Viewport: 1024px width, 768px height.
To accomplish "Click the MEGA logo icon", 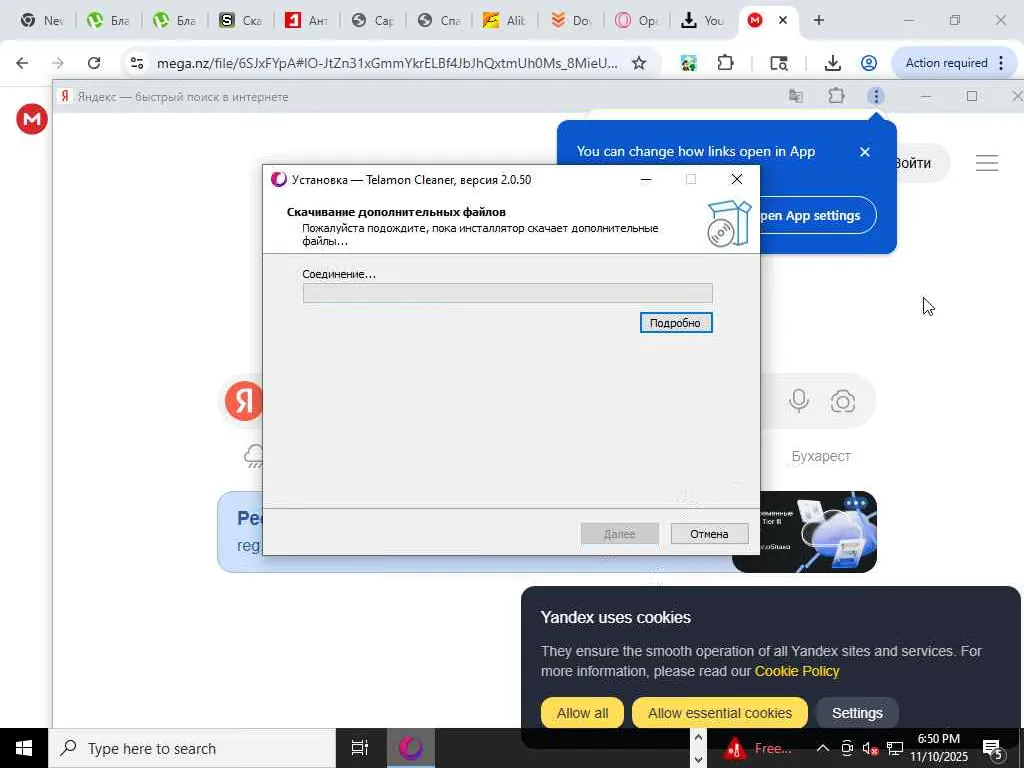I will (x=32, y=119).
